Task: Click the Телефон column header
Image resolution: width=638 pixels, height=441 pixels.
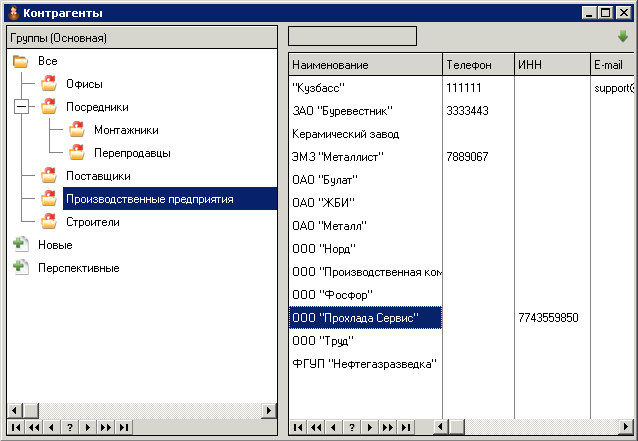Action: coord(478,65)
